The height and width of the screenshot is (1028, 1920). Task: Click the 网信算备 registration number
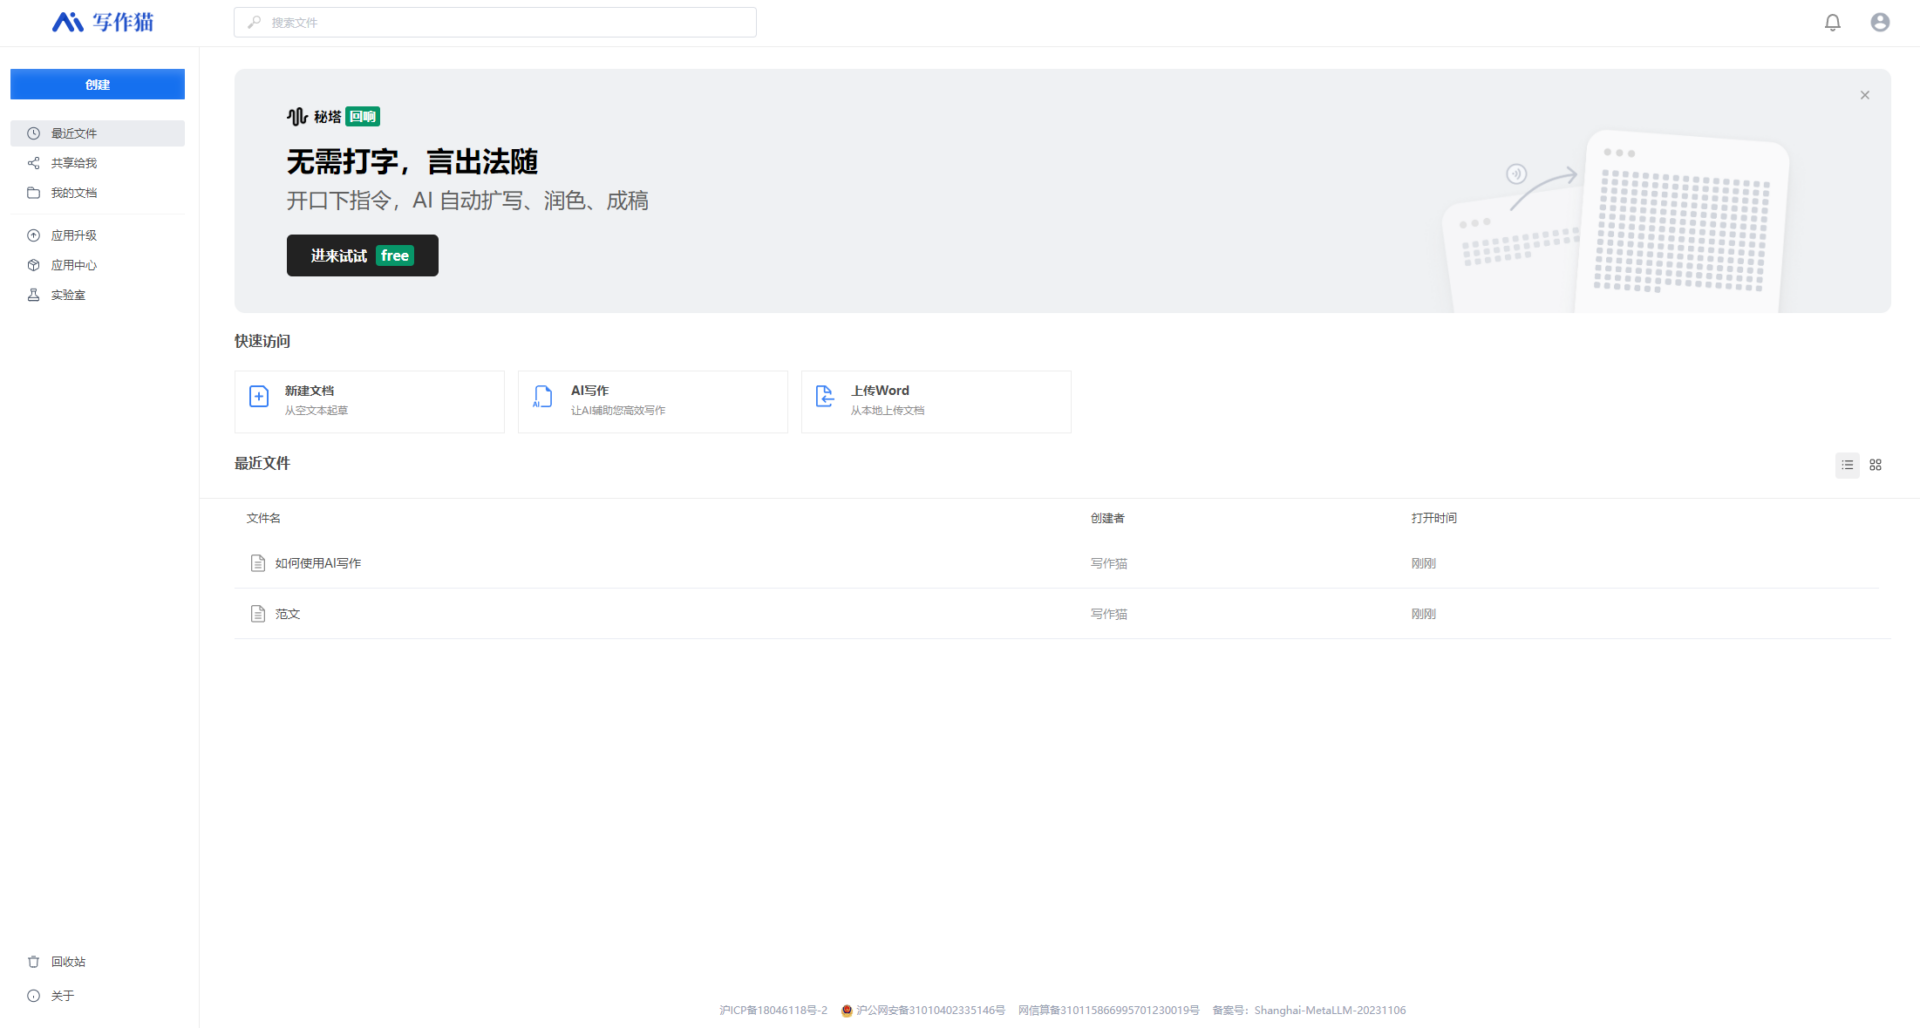(x=1109, y=1010)
